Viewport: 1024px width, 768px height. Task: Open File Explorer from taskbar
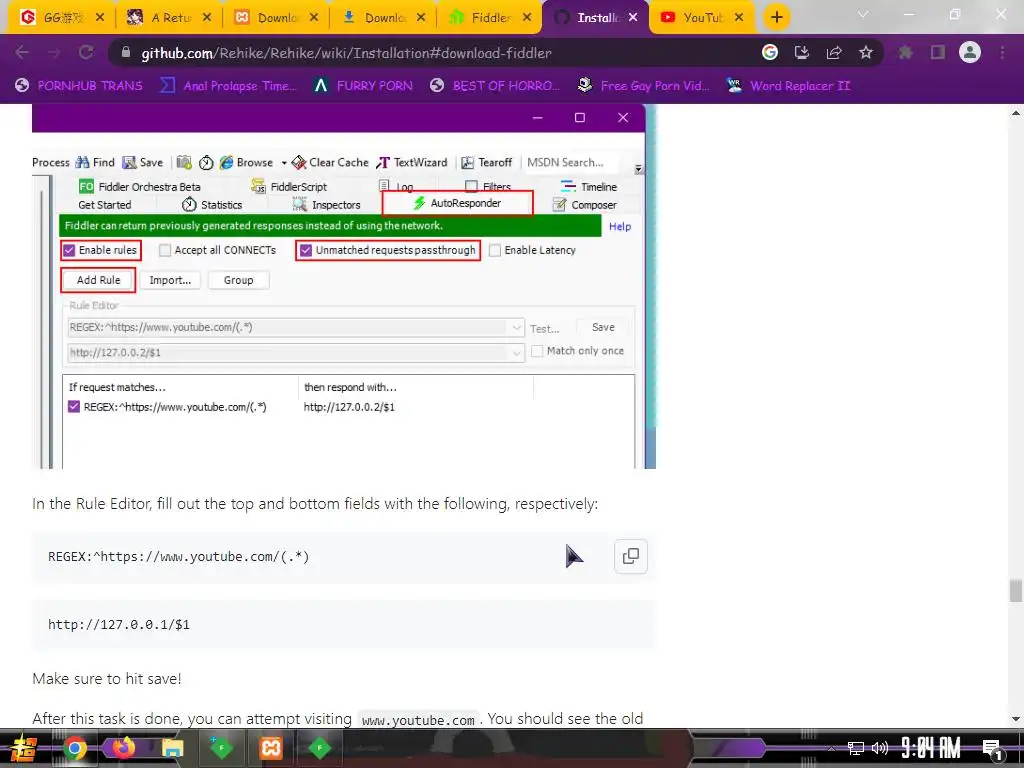pyautogui.click(x=172, y=748)
